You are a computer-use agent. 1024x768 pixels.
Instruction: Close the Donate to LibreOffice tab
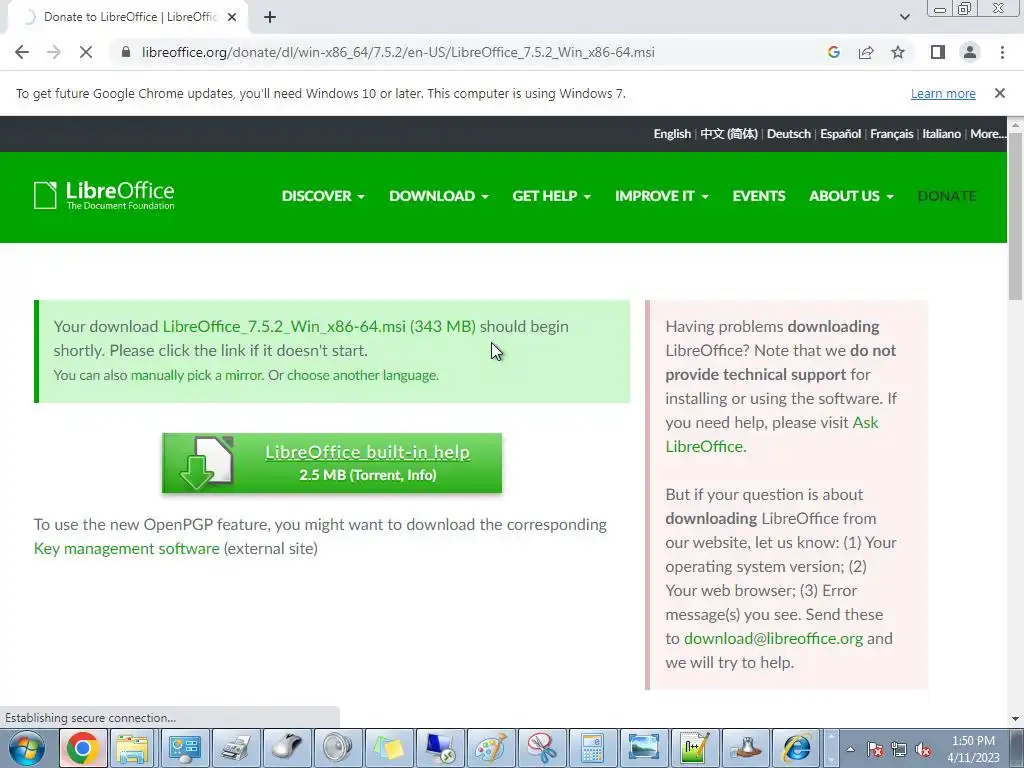pyautogui.click(x=232, y=17)
